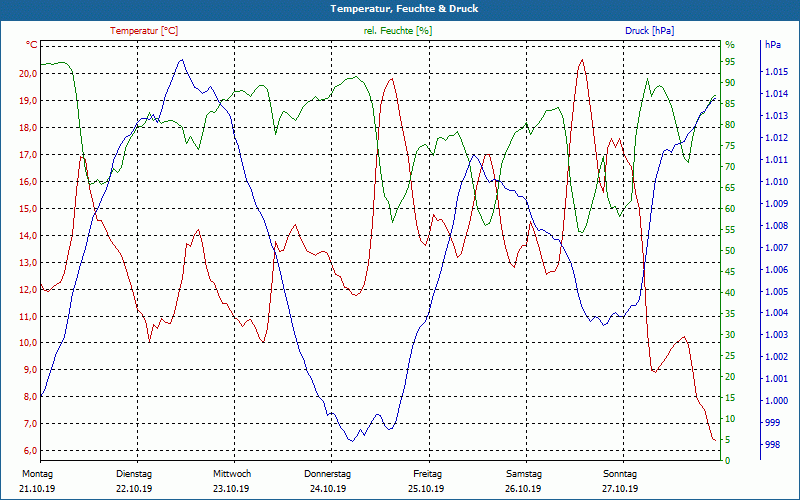Click the Dienstag day label

pos(134,474)
